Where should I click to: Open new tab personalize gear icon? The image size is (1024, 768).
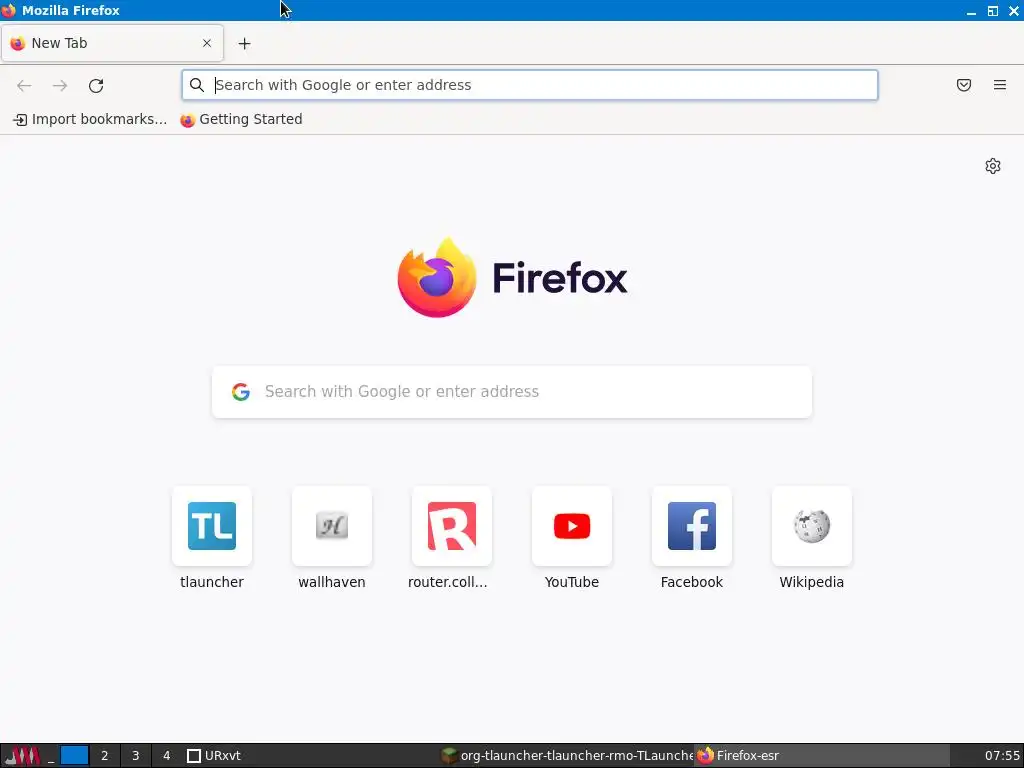(x=993, y=166)
